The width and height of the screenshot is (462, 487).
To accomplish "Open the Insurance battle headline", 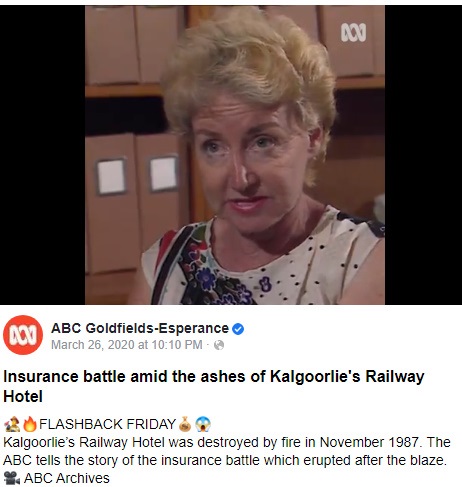I will (214, 386).
